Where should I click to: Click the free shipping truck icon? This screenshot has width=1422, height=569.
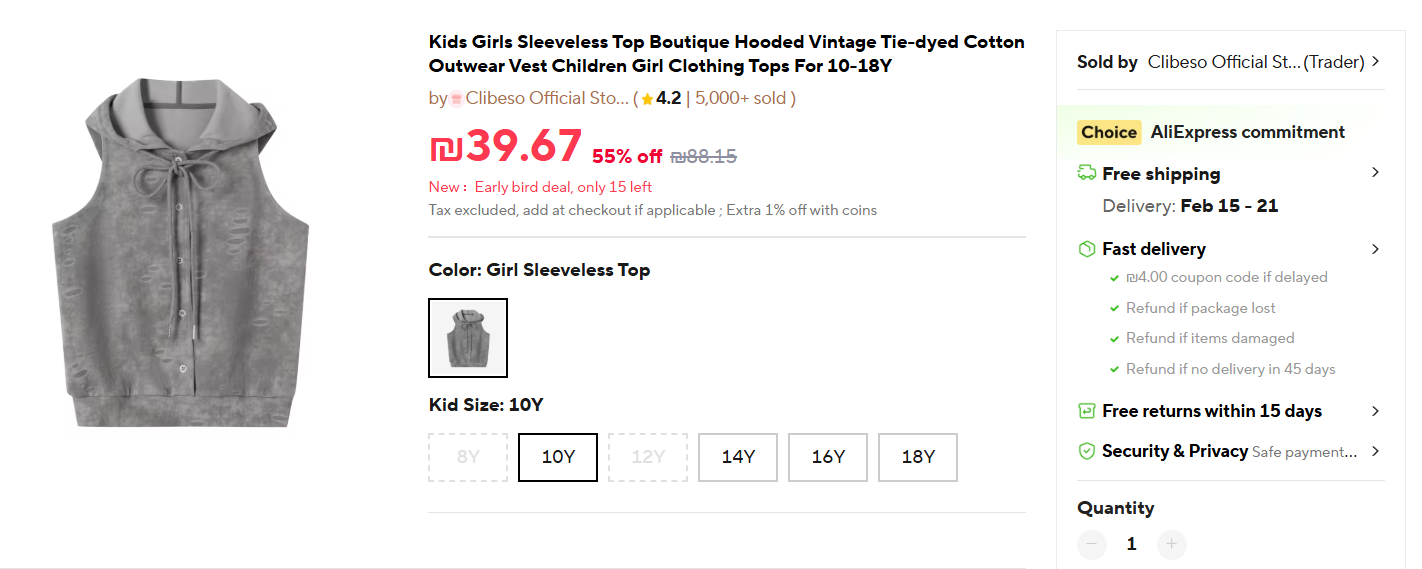coord(1087,174)
